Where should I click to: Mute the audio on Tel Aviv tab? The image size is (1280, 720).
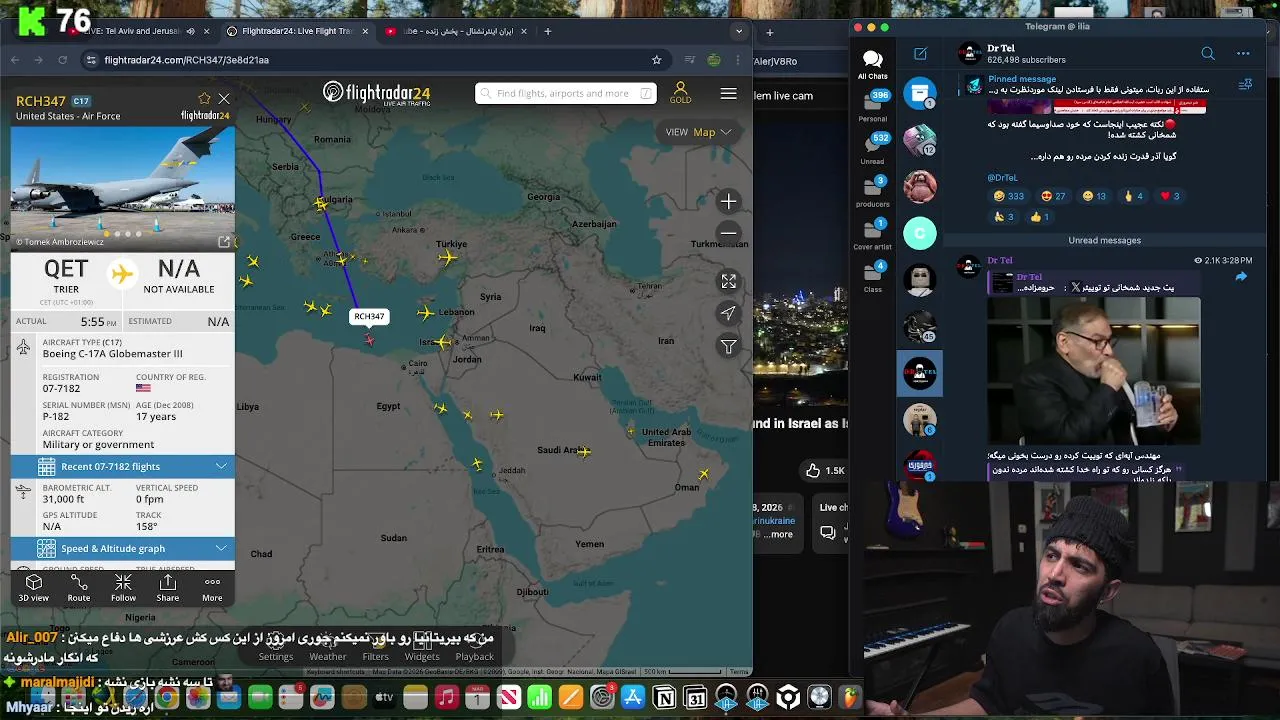pos(191,31)
